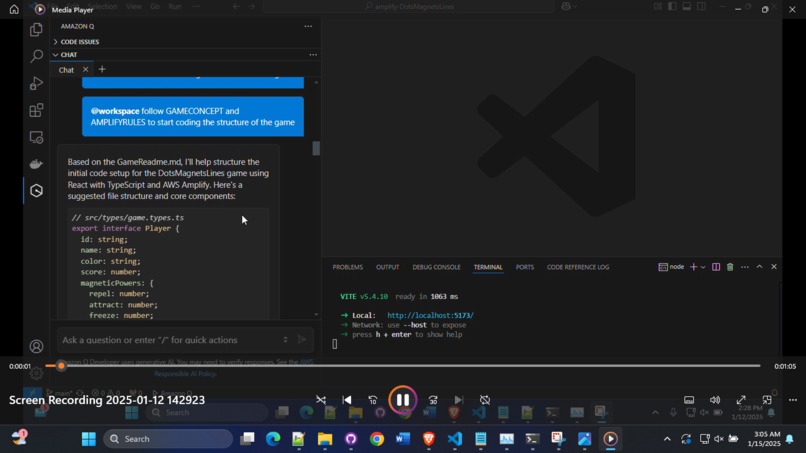This screenshot has height=453, width=806.
Task: Open Visual Studio Code from the taskbar
Action: click(454, 439)
